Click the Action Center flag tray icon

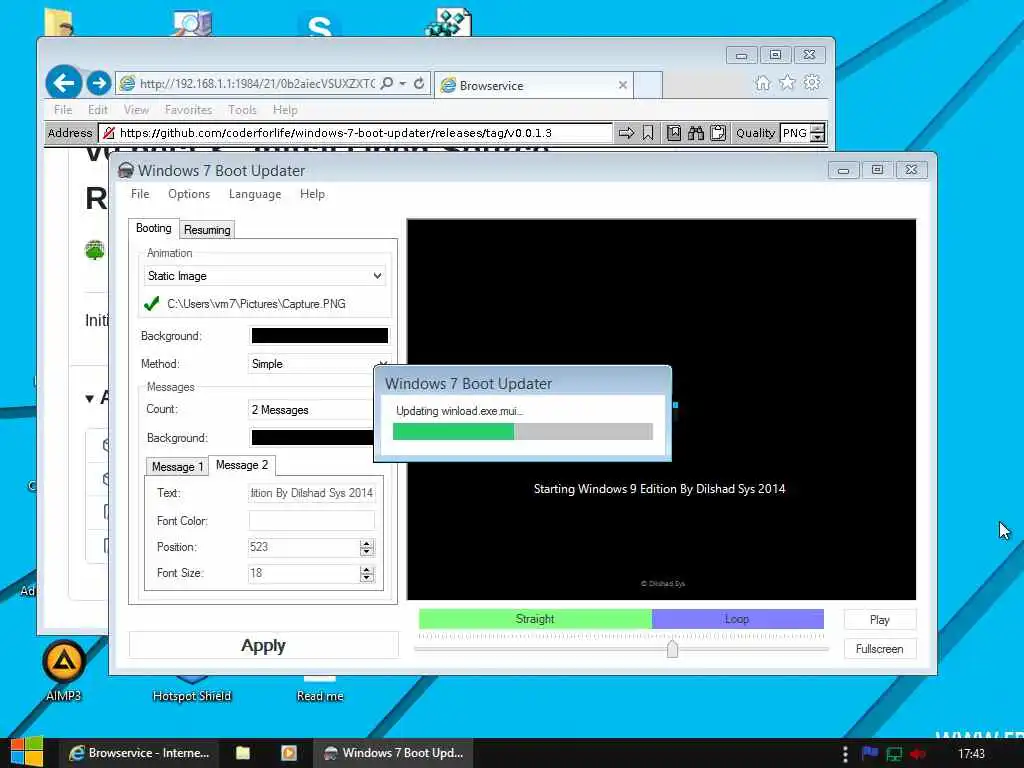870,754
